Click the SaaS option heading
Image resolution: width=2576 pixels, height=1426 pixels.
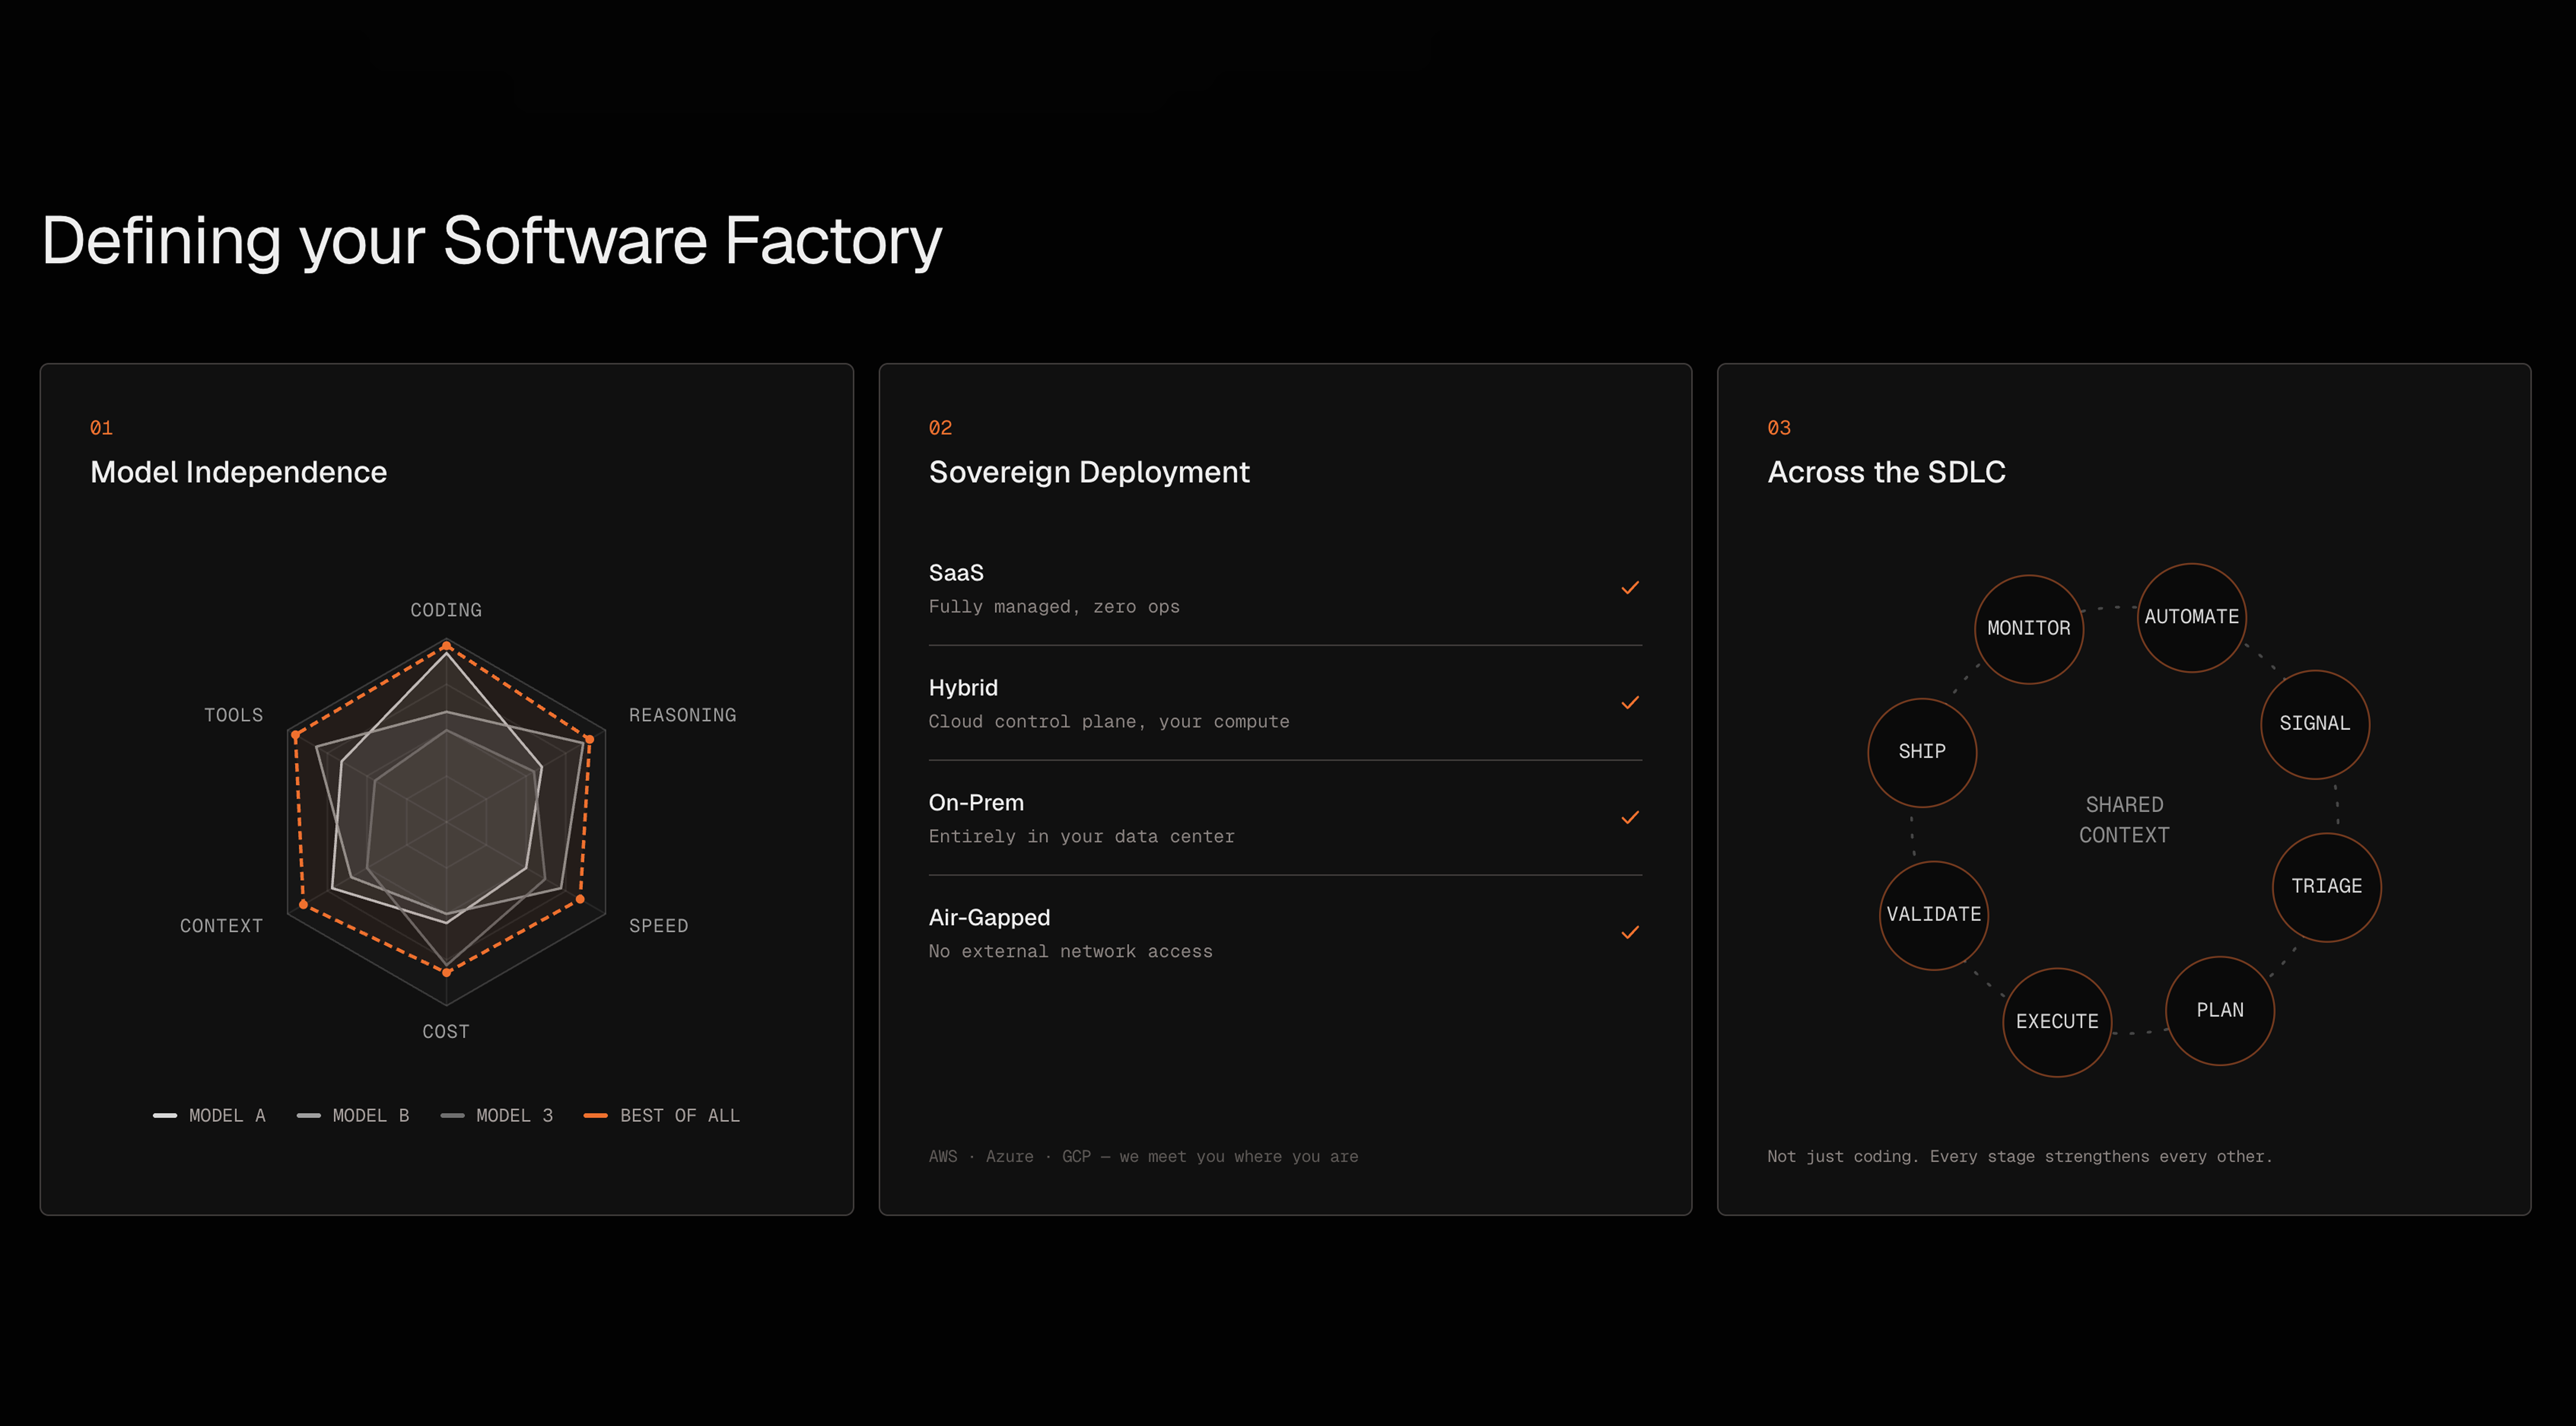click(956, 573)
